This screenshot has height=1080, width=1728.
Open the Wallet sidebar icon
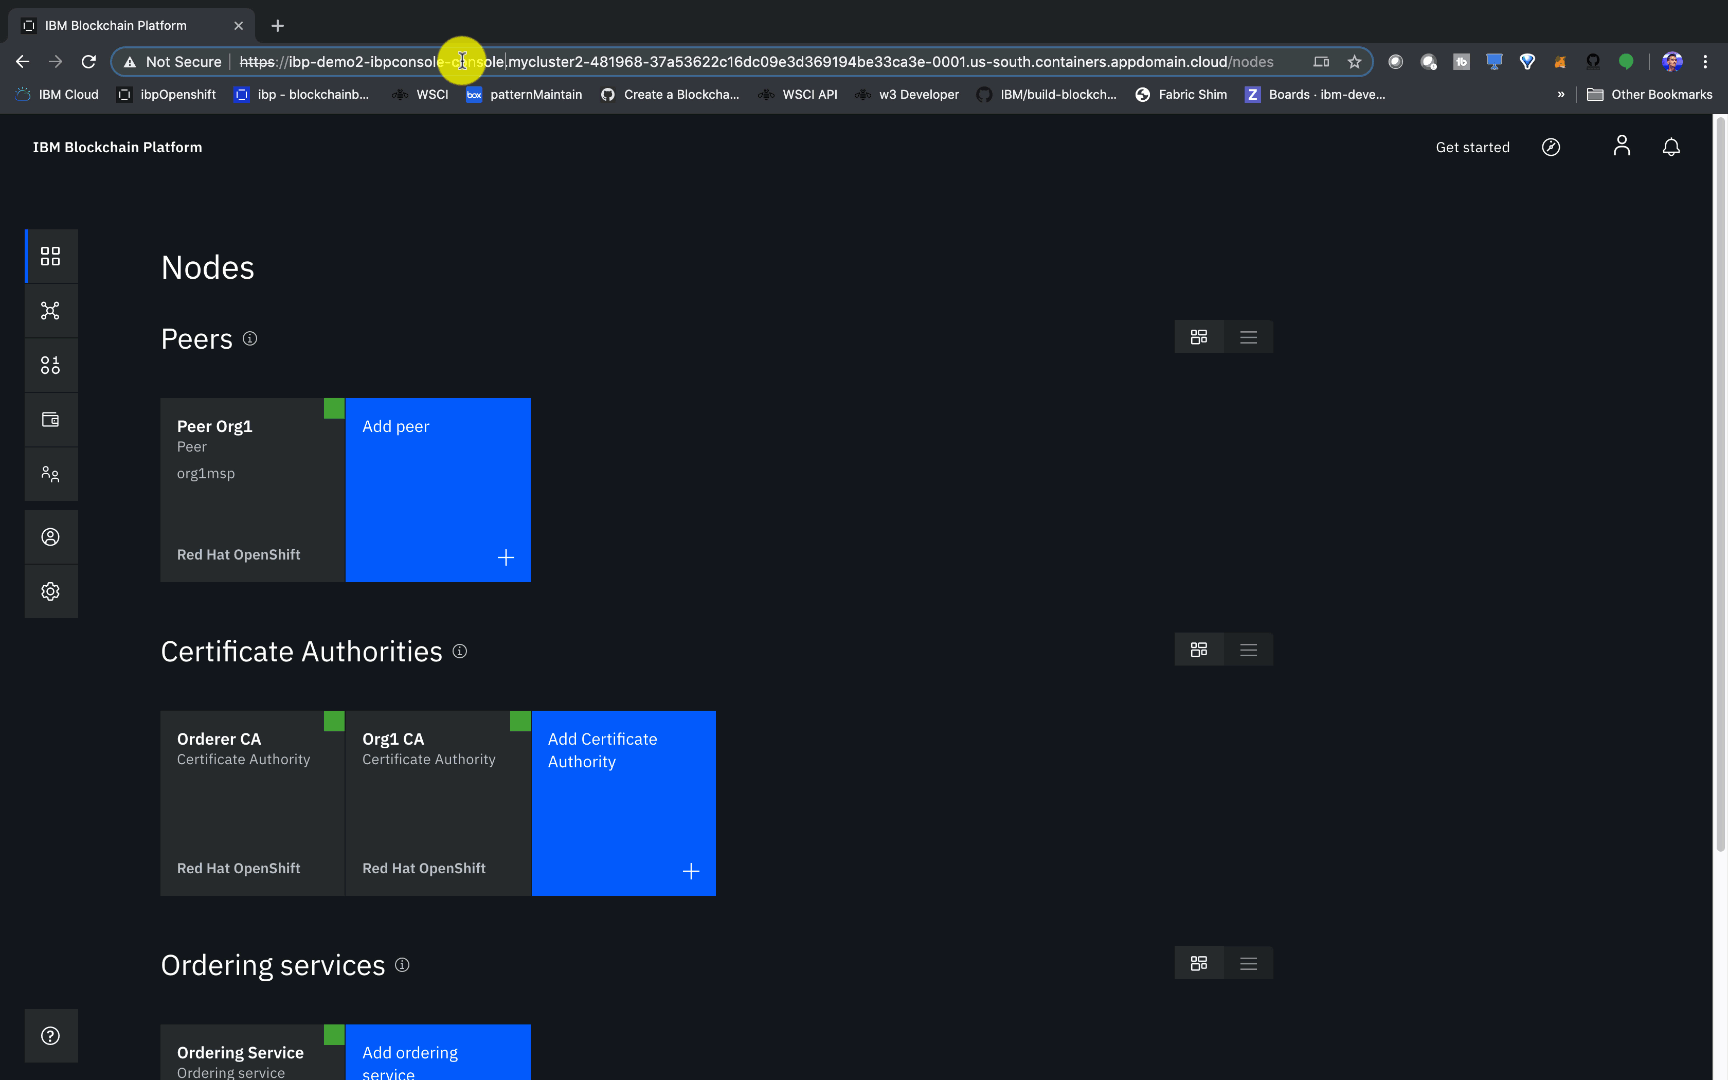tap(50, 420)
